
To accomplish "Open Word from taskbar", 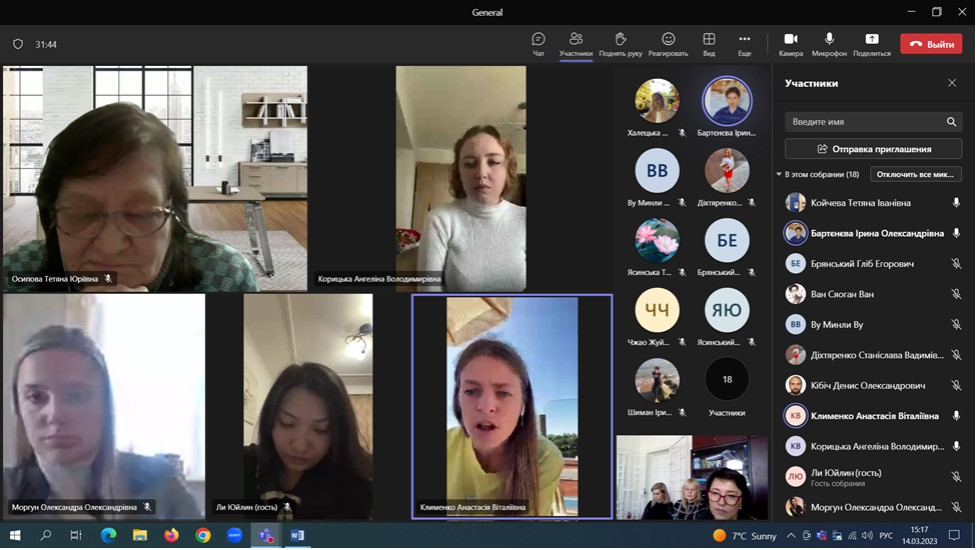I will [297, 536].
